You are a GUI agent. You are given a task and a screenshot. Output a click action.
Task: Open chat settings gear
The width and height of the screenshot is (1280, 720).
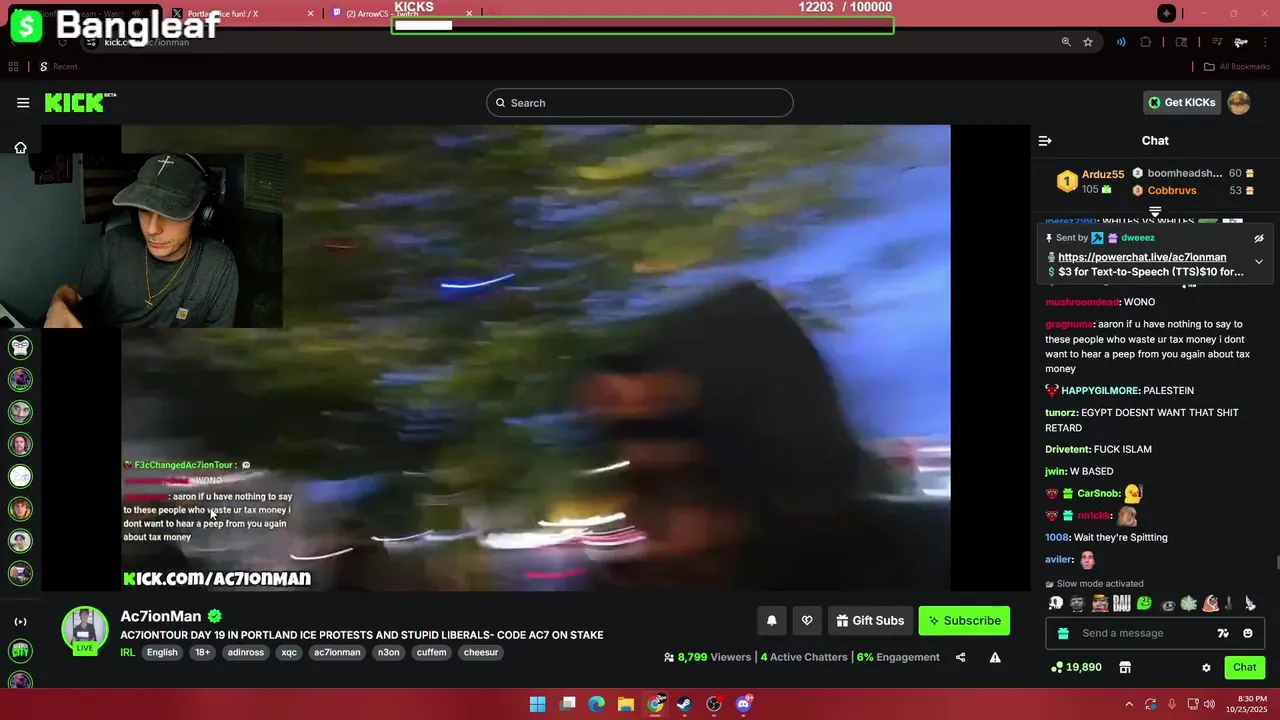[x=1206, y=668]
